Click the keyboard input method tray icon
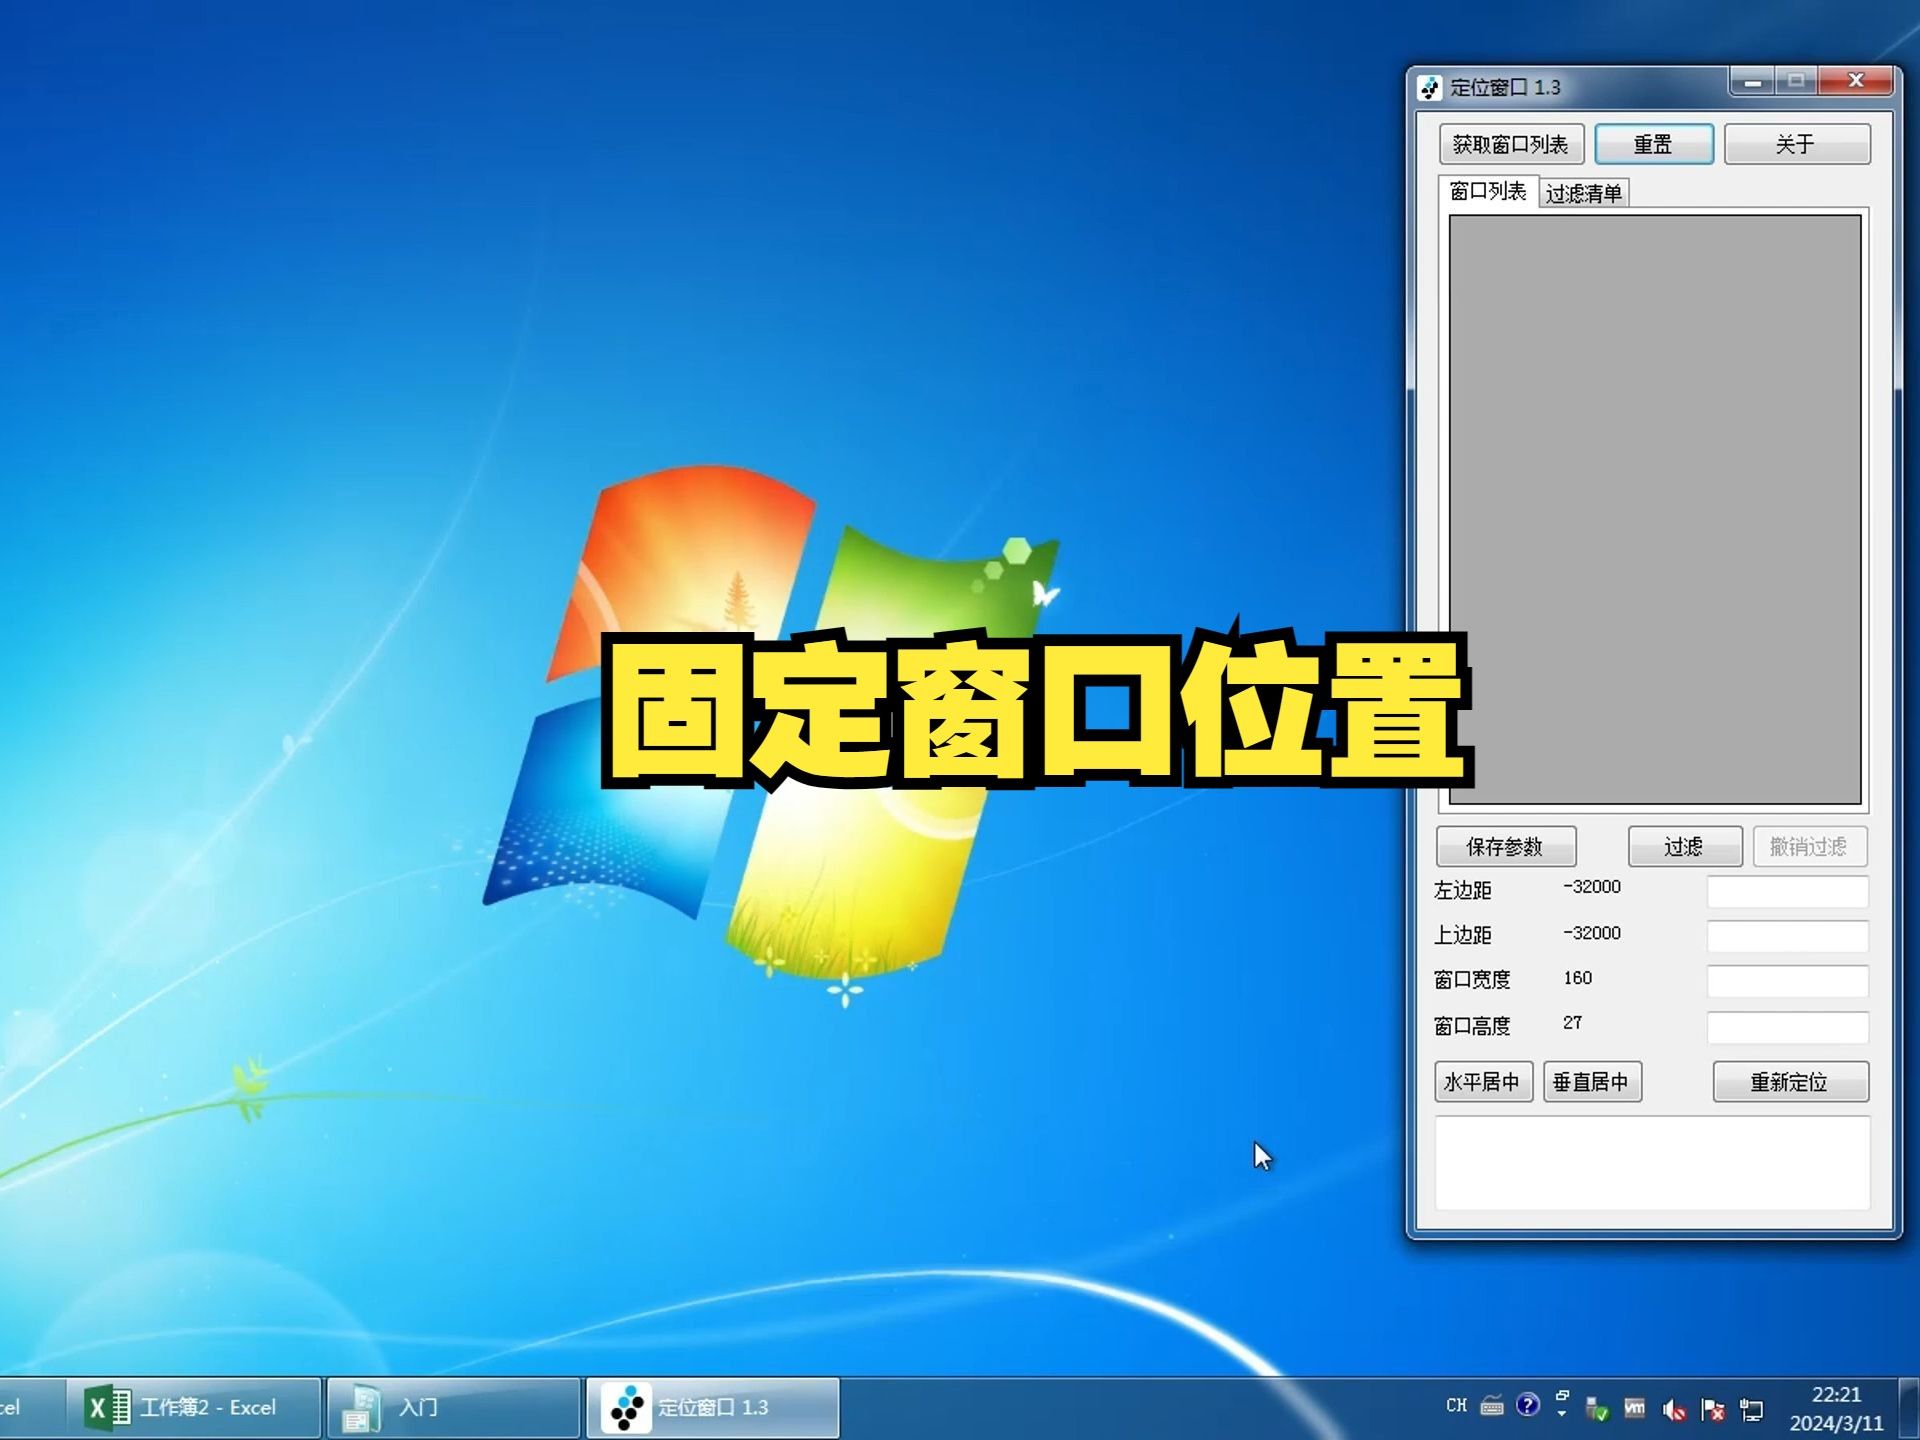Screen dimensions: 1920x1440 click(x=1492, y=1407)
